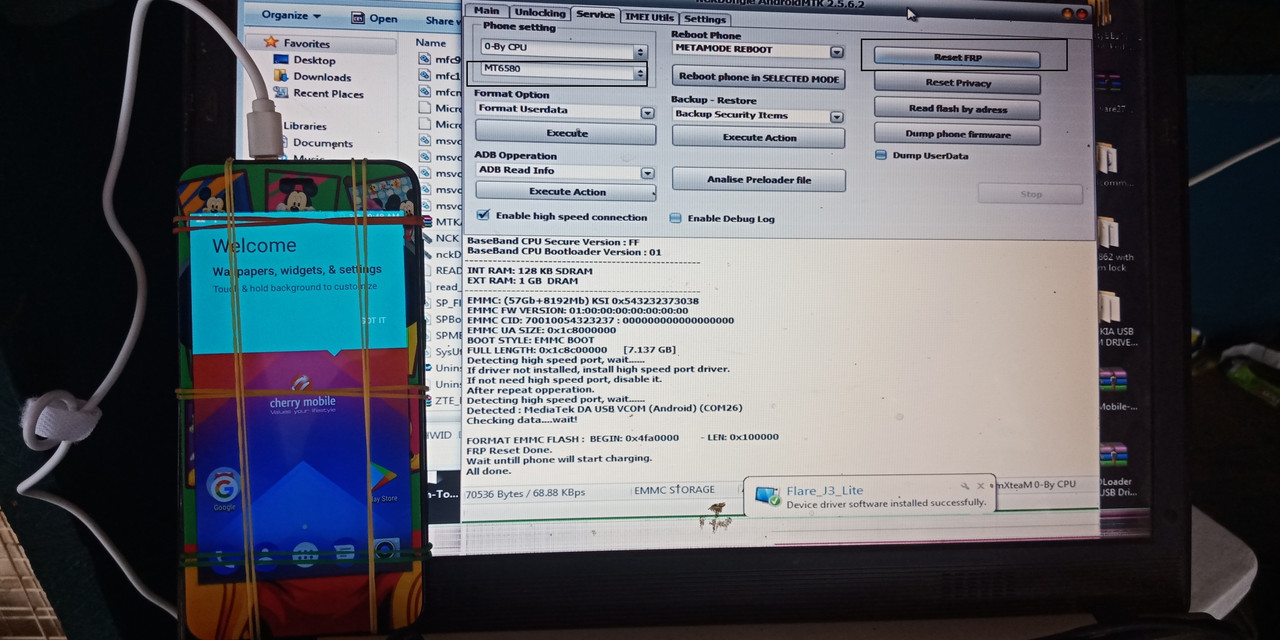Open the IMEI Utils tab
This screenshot has height=640, width=1280.
click(x=650, y=17)
